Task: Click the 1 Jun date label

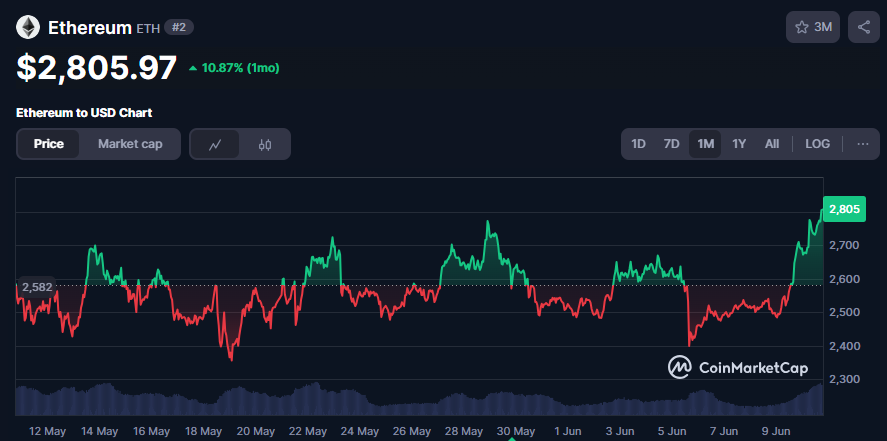Action: (x=569, y=431)
